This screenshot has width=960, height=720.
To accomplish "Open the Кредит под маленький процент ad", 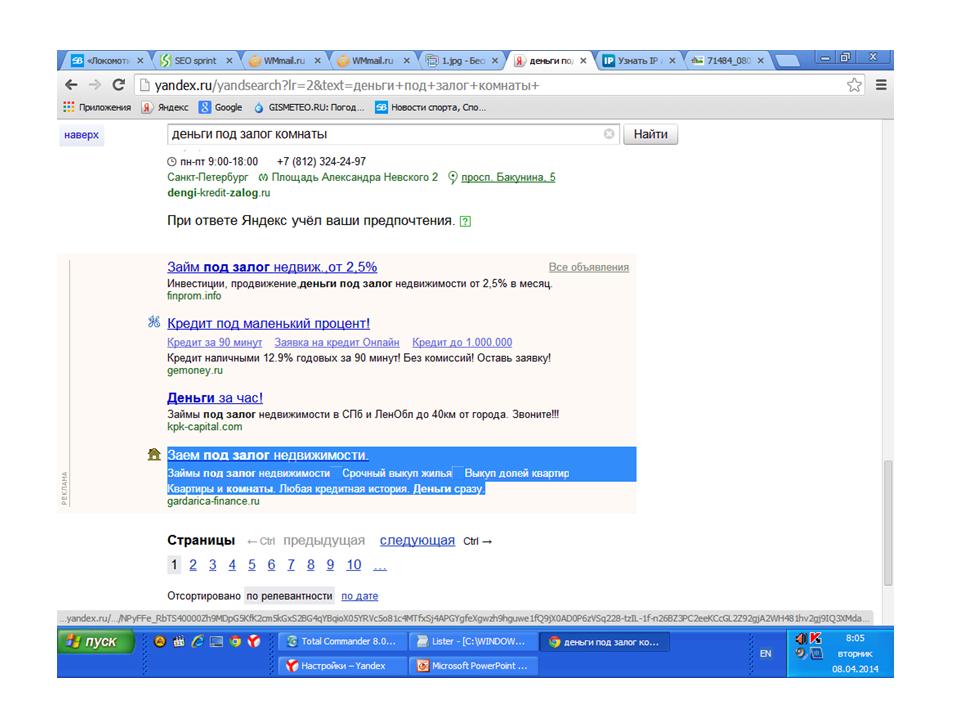I will (268, 323).
